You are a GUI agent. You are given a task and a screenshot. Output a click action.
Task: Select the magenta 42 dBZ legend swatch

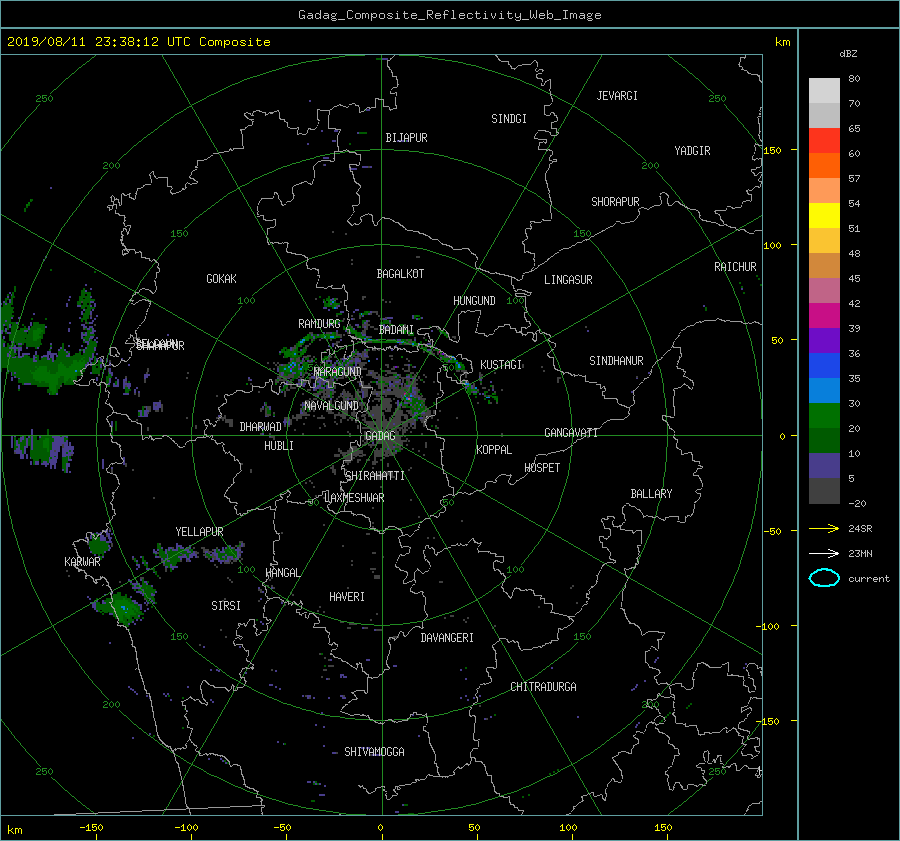coord(824,315)
